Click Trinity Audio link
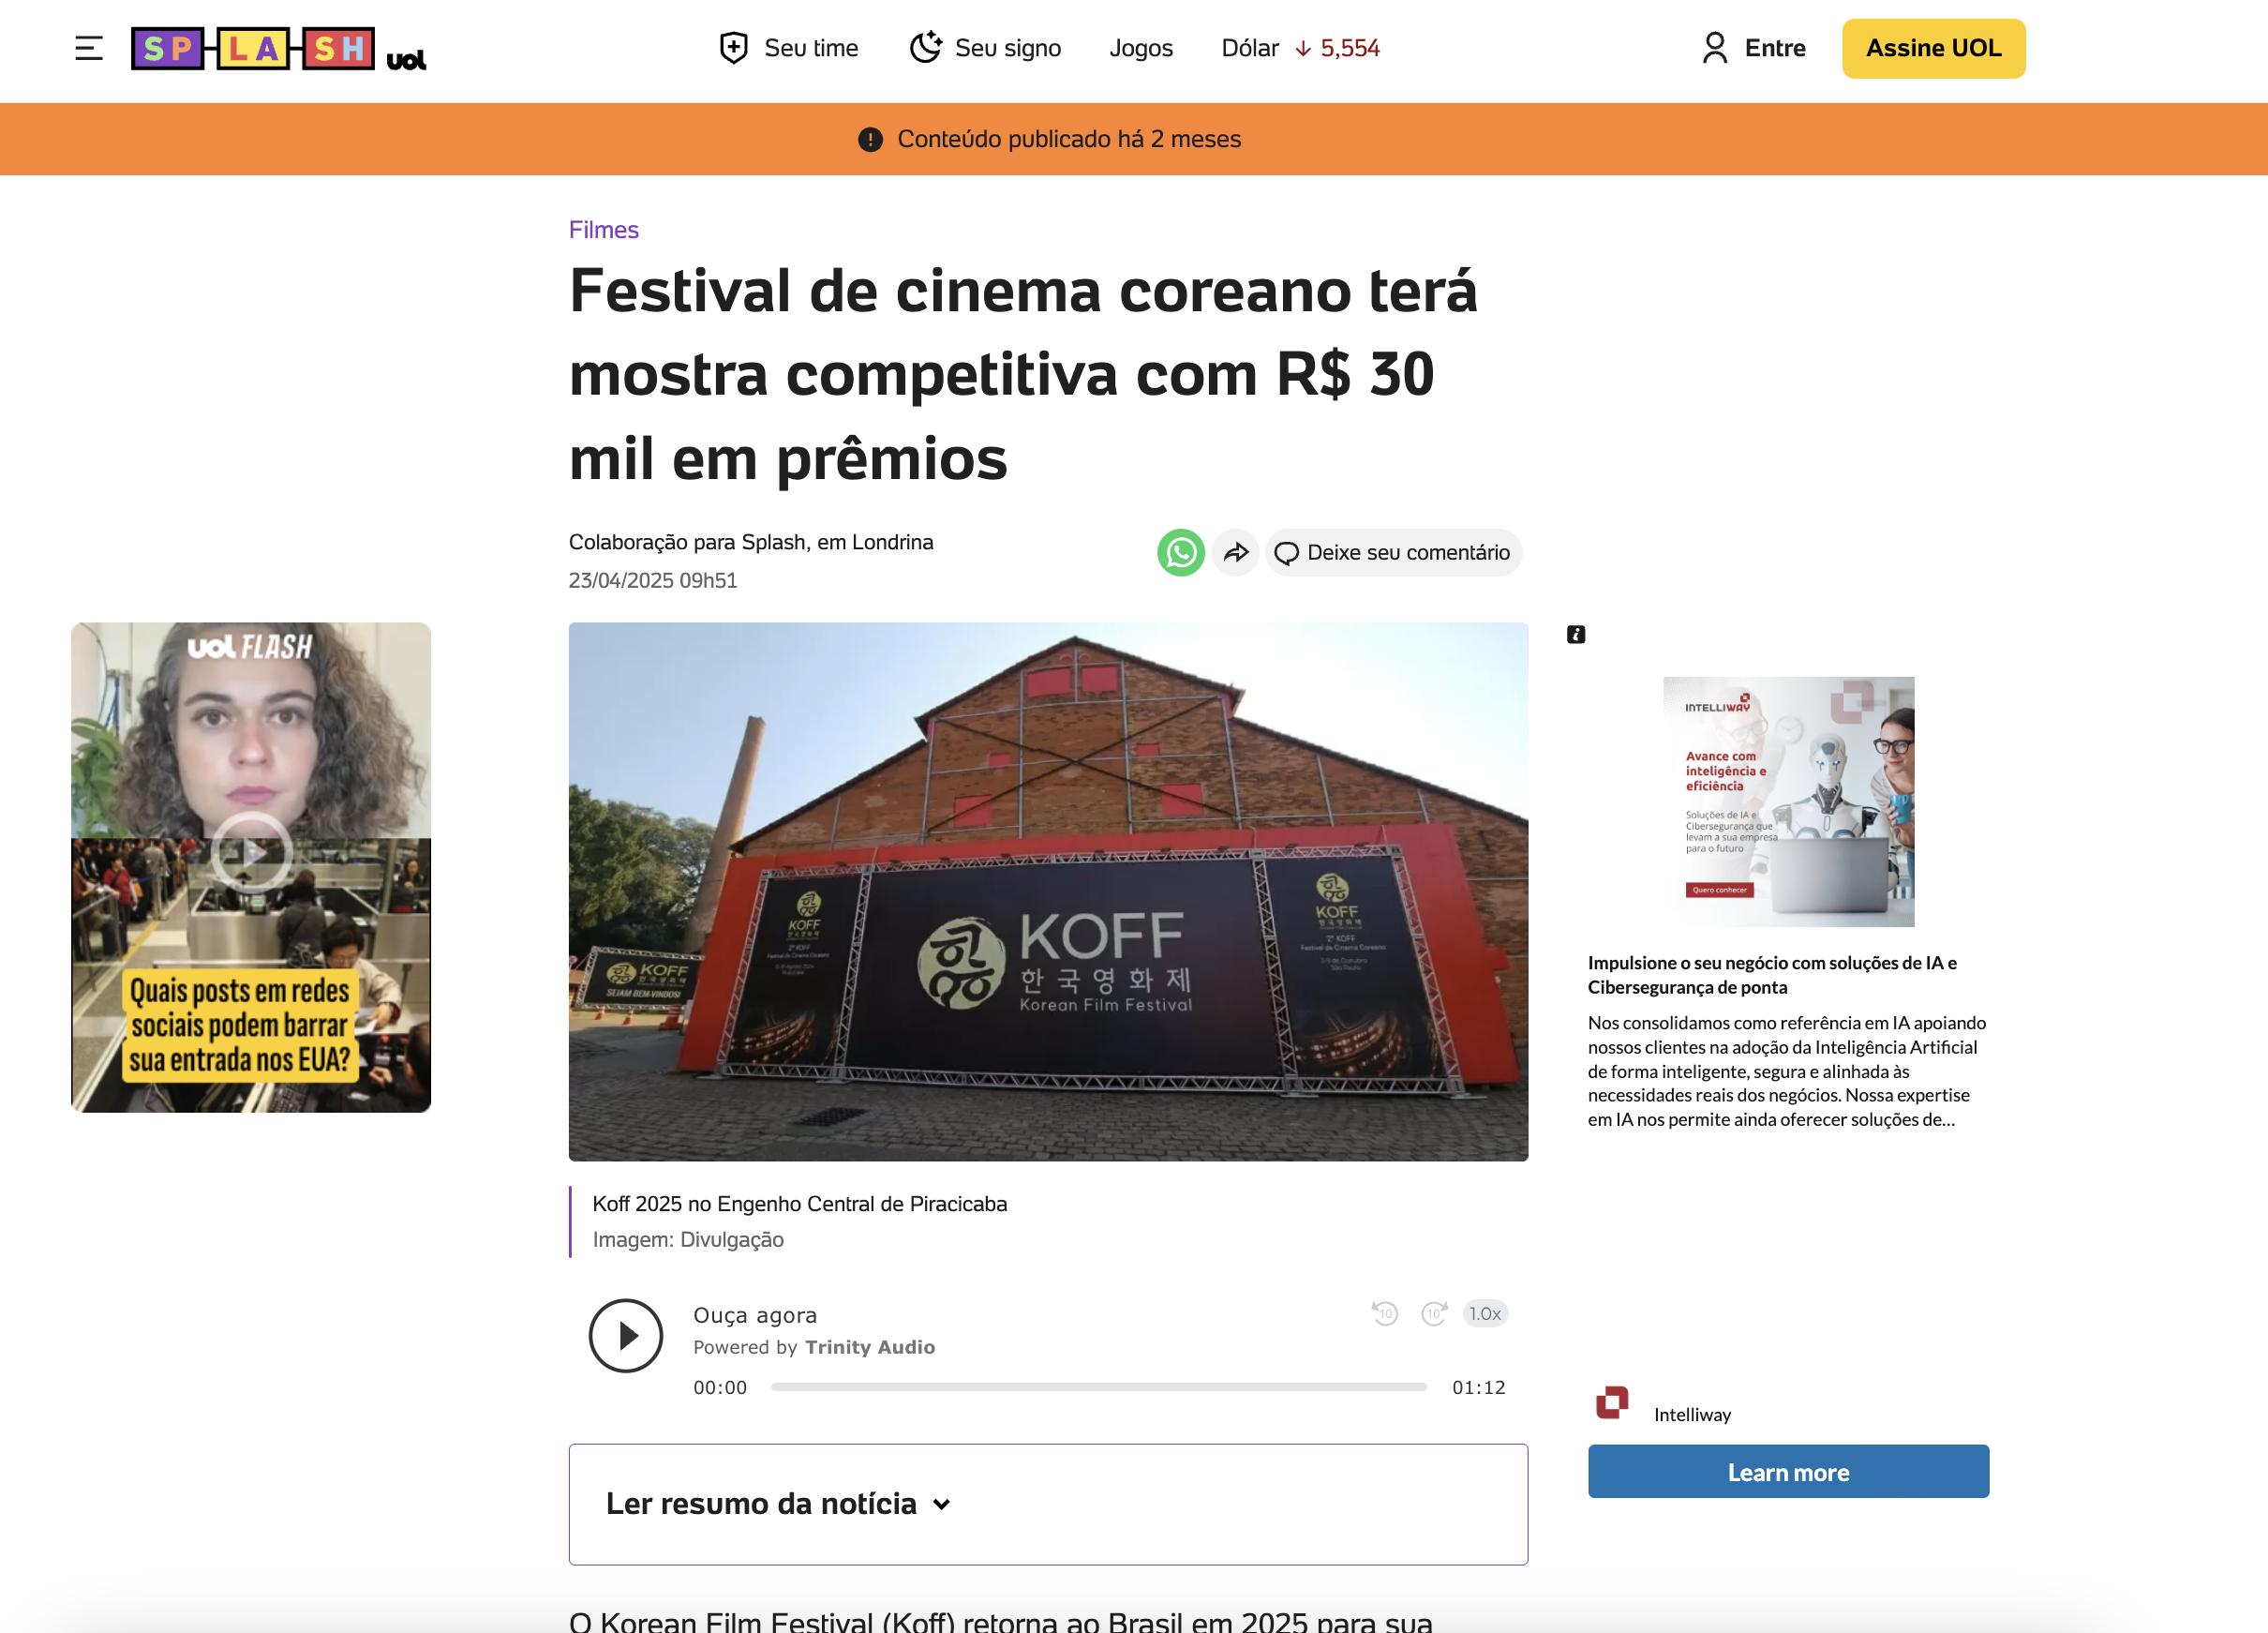The image size is (2268, 1633). pyautogui.click(x=870, y=1347)
